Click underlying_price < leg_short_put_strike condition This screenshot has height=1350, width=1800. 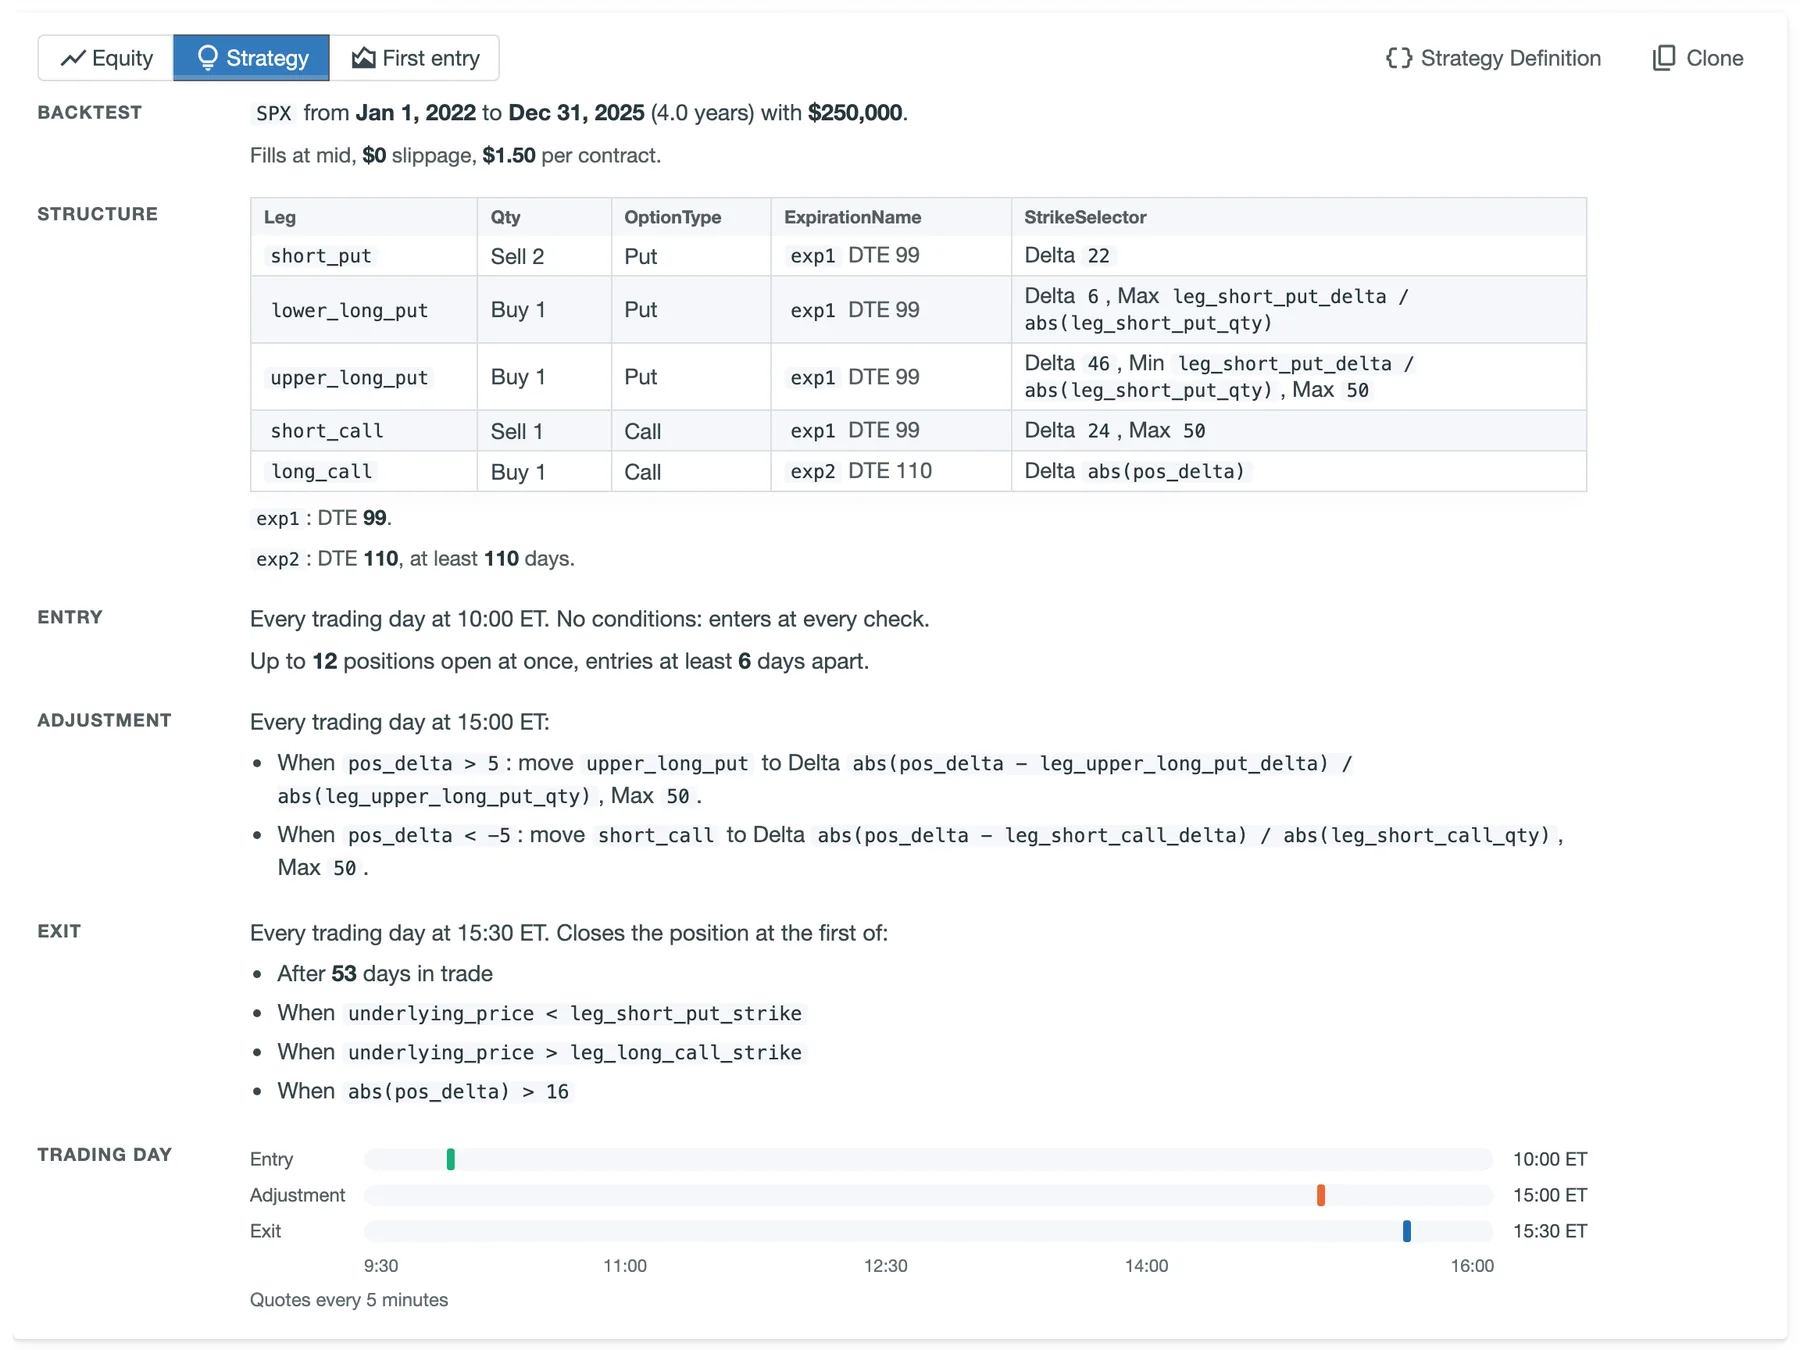pos(575,1014)
